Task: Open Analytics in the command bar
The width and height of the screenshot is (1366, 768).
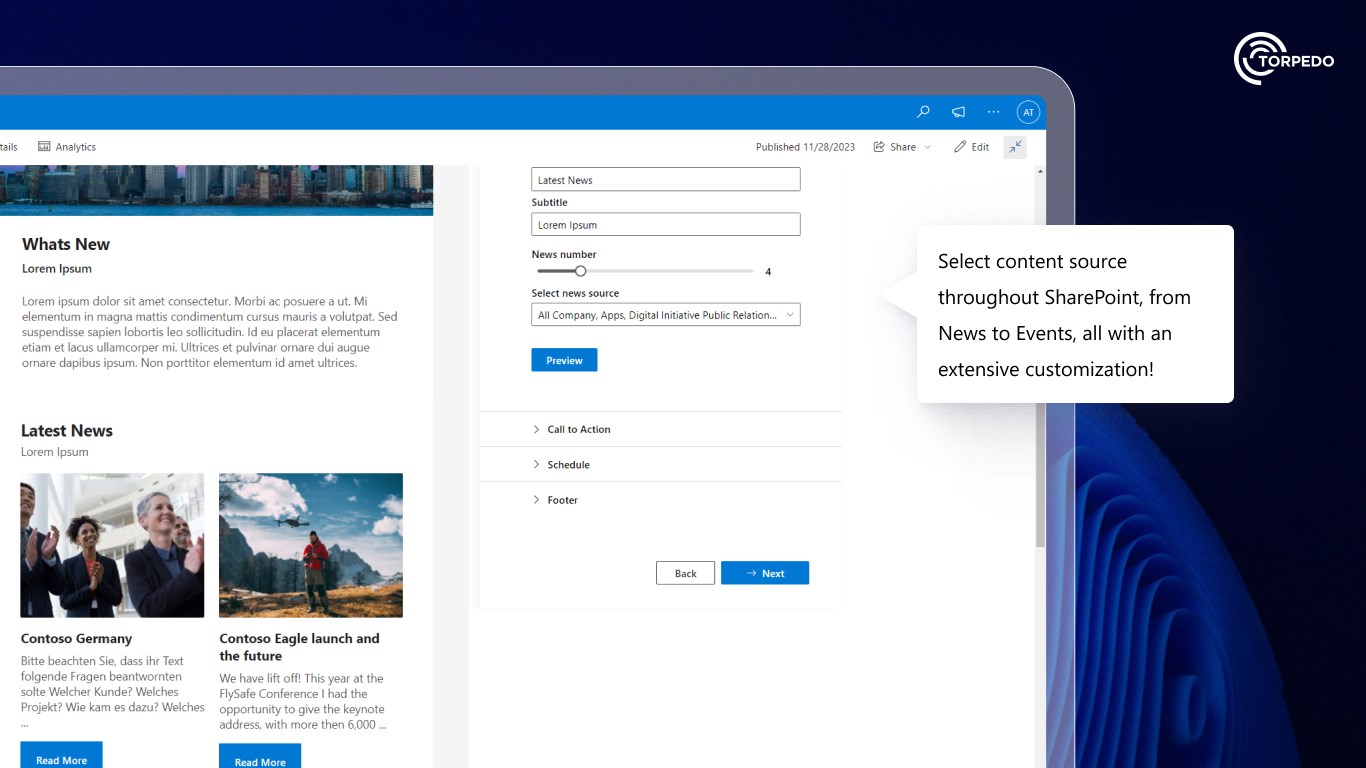Action: 67,147
